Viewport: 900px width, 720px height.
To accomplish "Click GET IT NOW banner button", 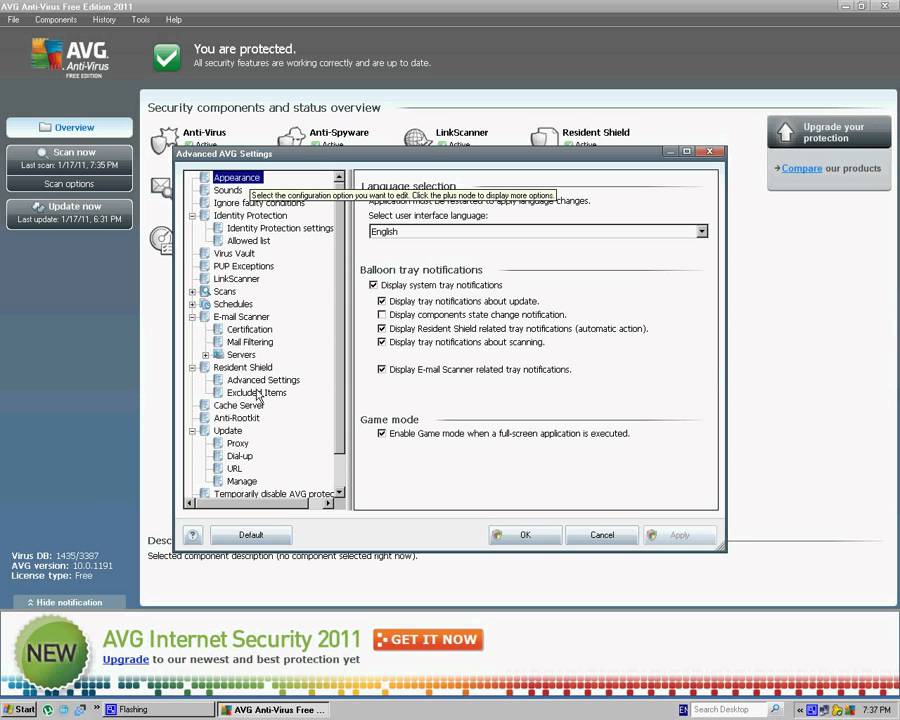I will coord(428,640).
